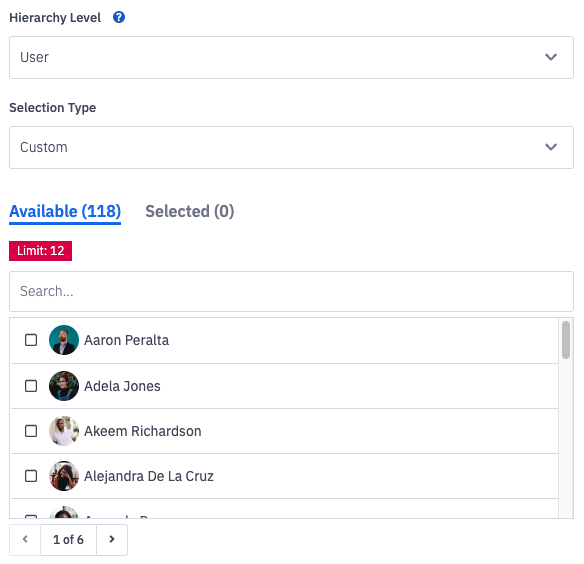This screenshot has height=564, width=584.
Task: Go to next page with right arrow
Action: click(112, 539)
